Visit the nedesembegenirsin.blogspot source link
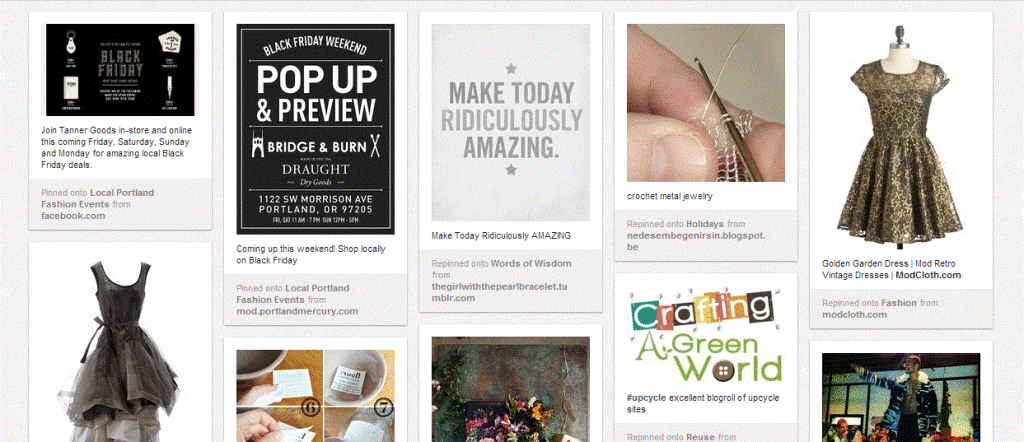This screenshot has width=1024, height=442. pos(696,241)
